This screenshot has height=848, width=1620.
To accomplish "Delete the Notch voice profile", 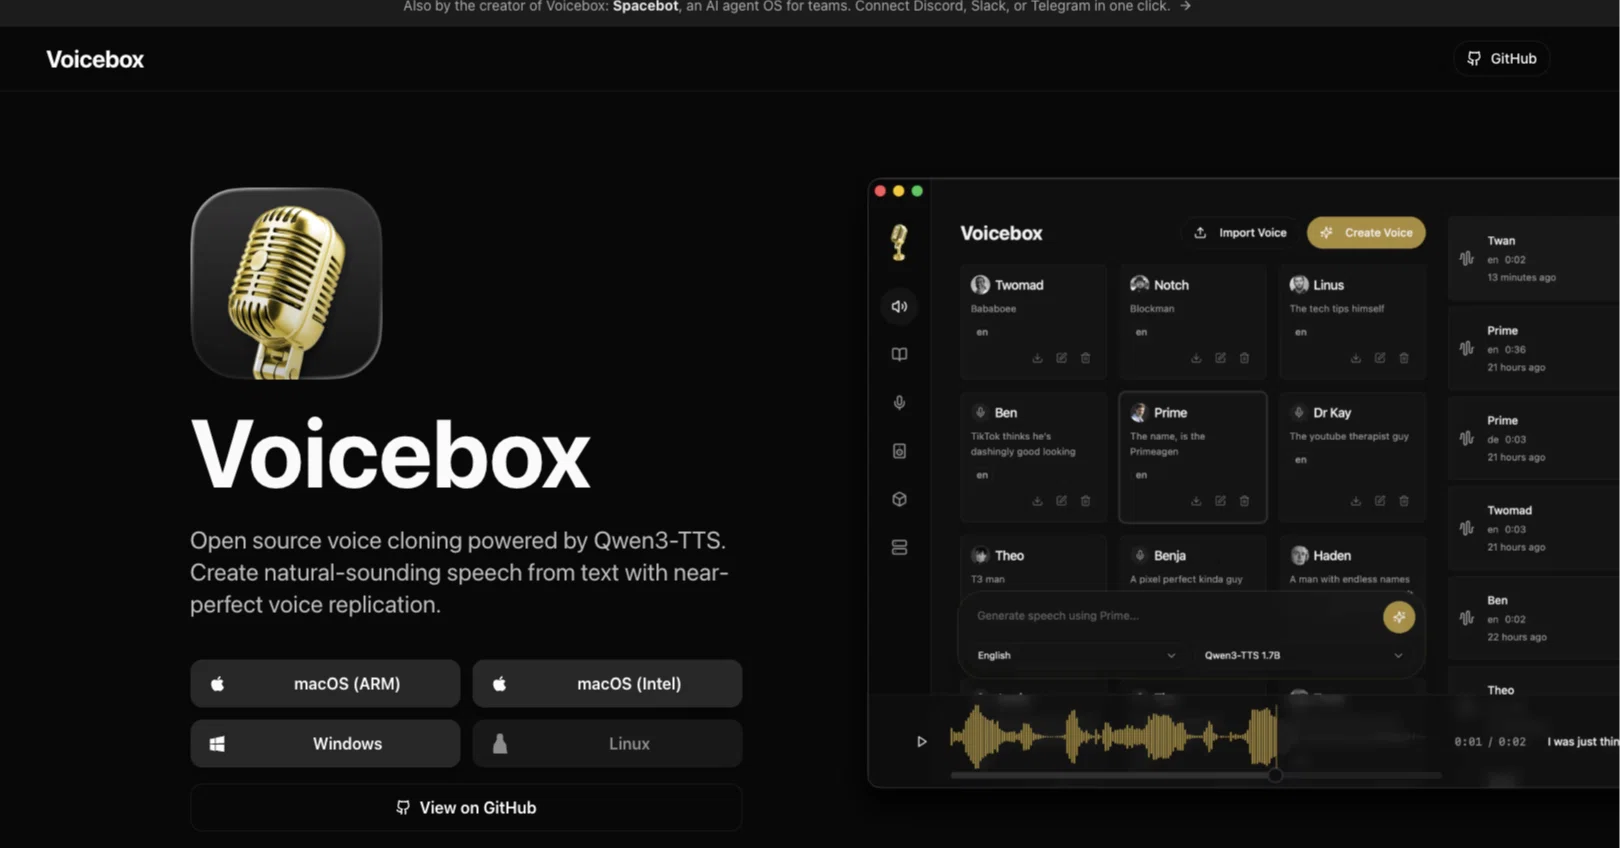I will (x=1244, y=358).
